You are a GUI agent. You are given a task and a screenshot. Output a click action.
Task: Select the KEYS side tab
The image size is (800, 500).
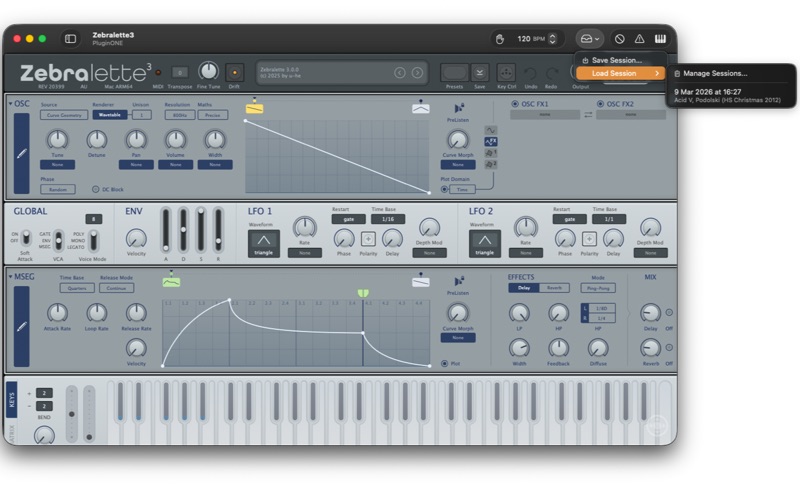point(11,399)
